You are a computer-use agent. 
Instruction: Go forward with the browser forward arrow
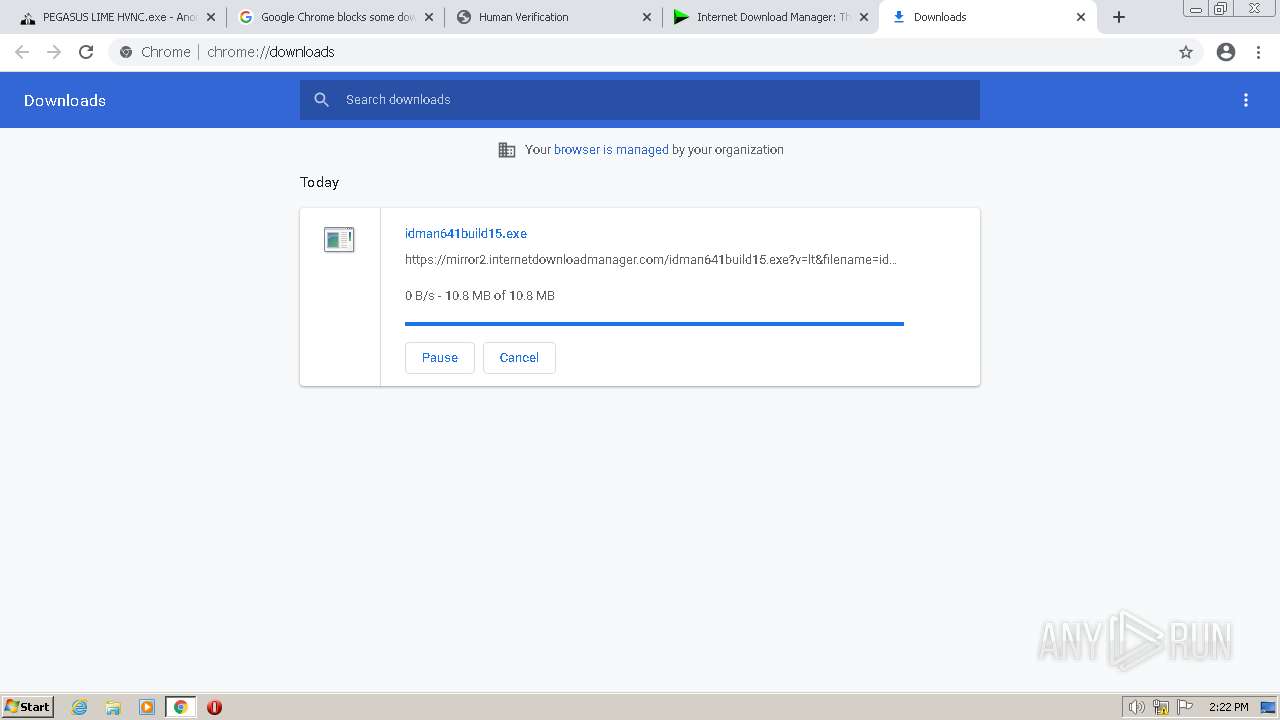click(x=54, y=52)
